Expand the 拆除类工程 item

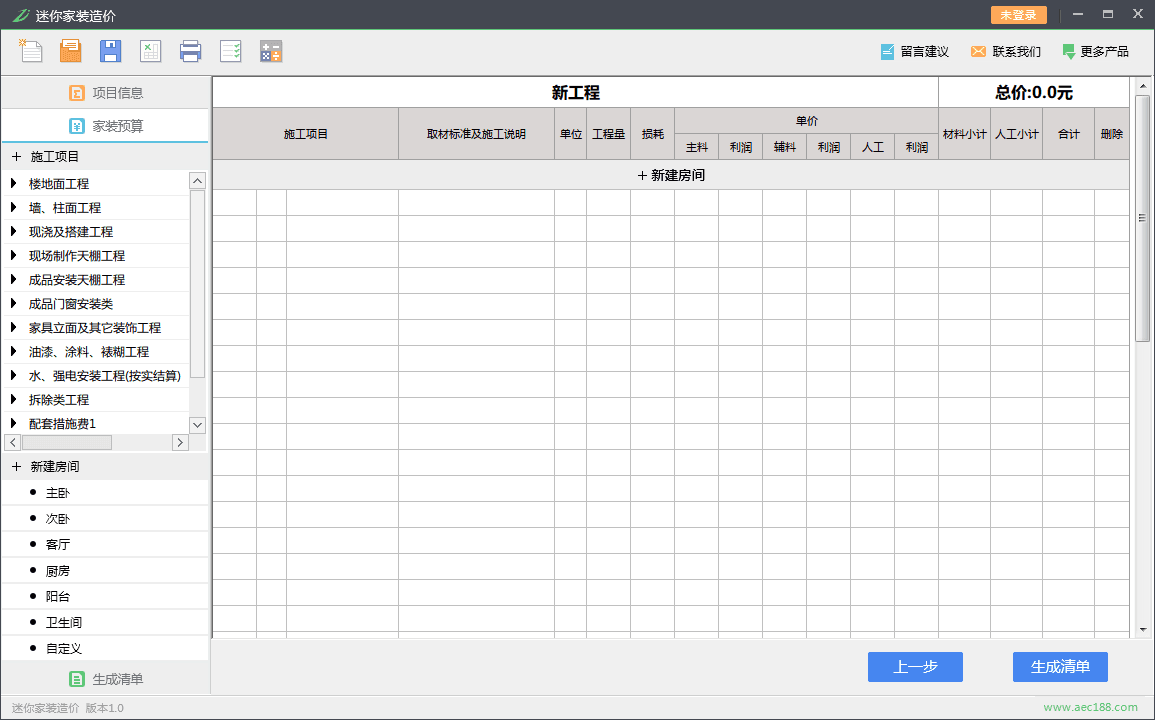click(x=14, y=400)
